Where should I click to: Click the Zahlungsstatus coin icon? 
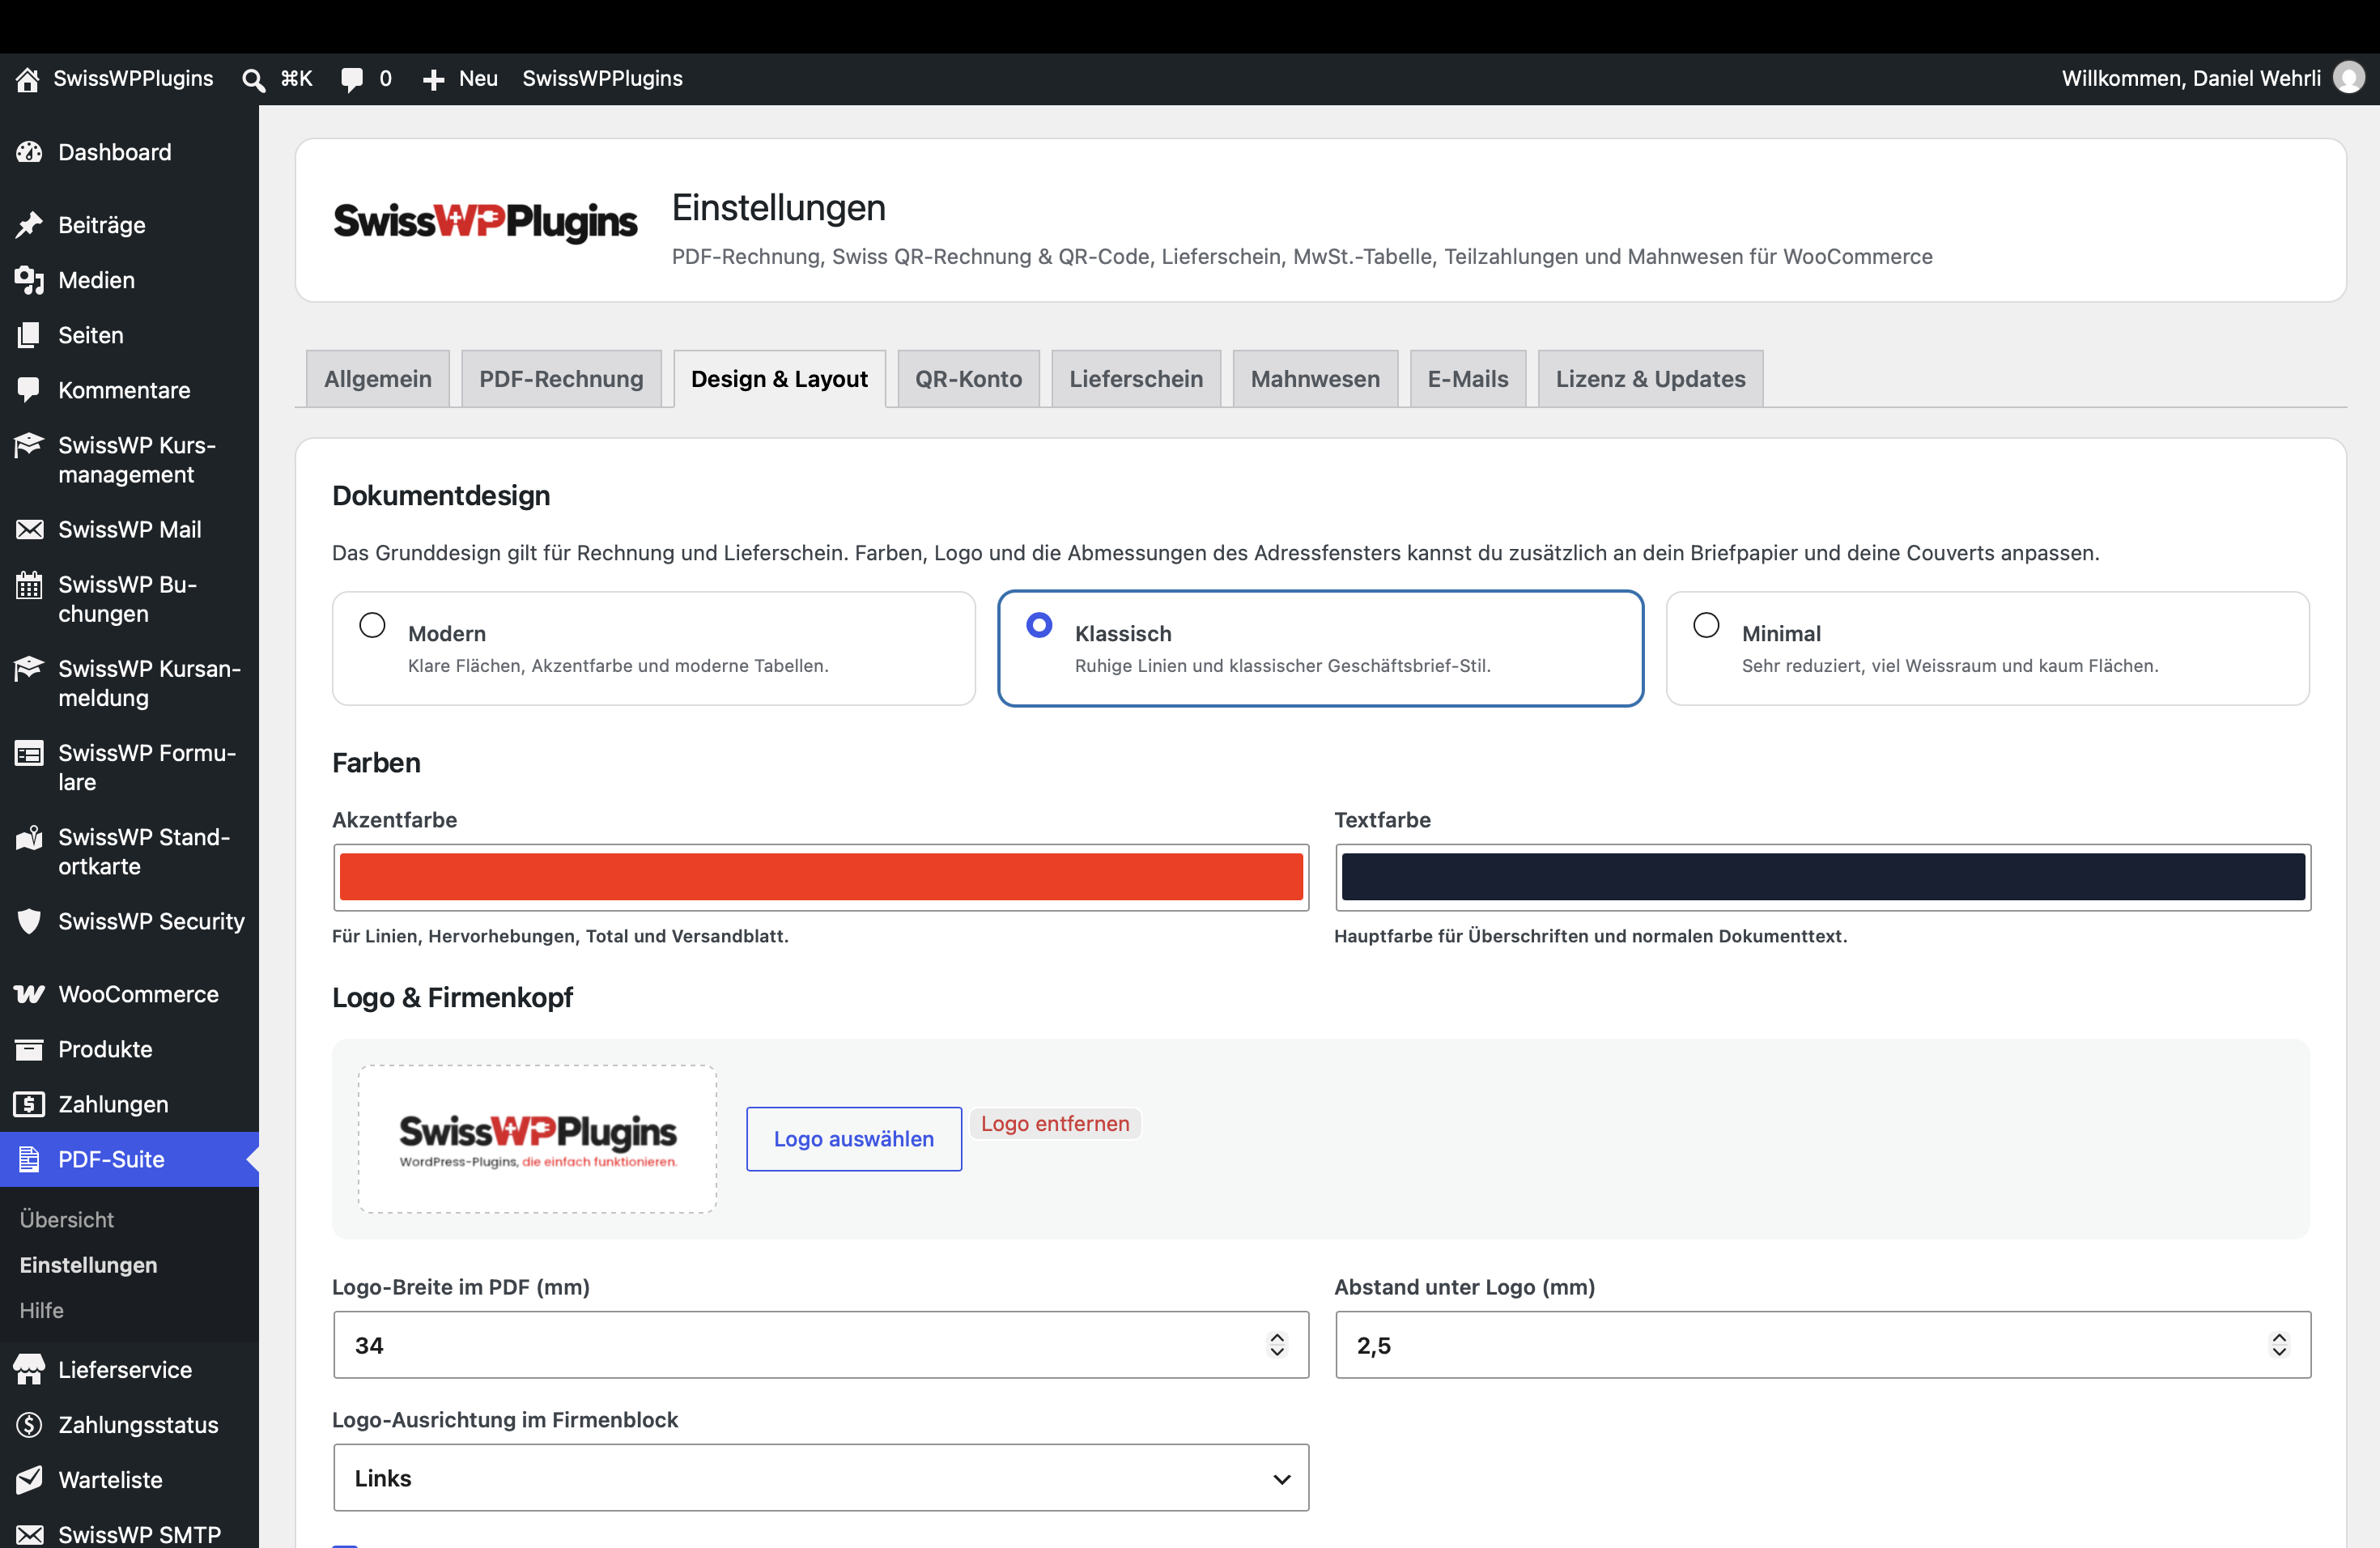tap(29, 1425)
